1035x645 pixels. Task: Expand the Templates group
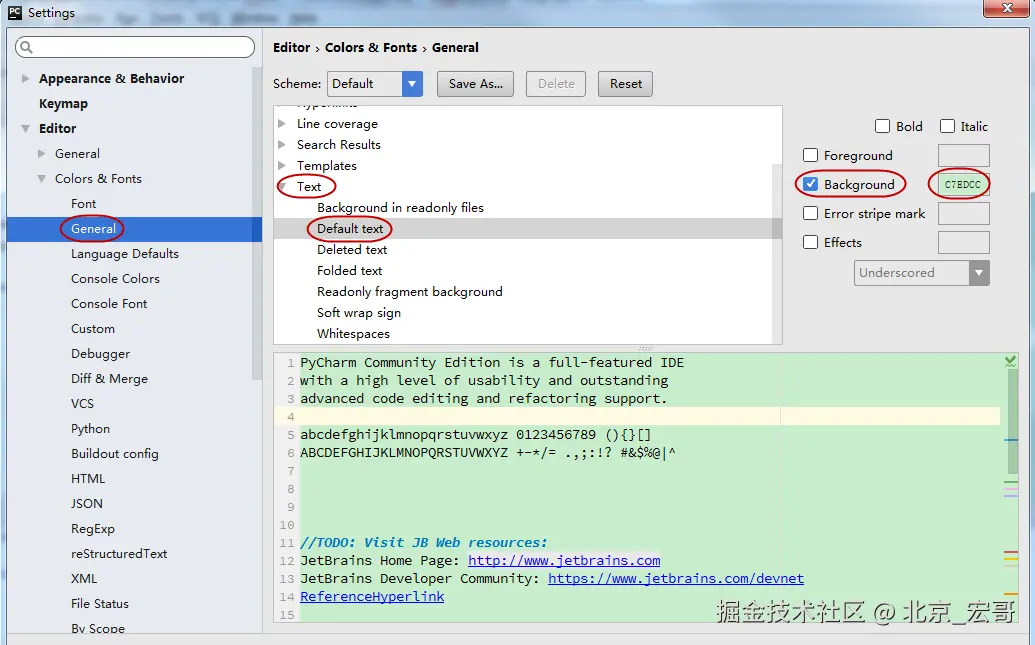coord(282,165)
